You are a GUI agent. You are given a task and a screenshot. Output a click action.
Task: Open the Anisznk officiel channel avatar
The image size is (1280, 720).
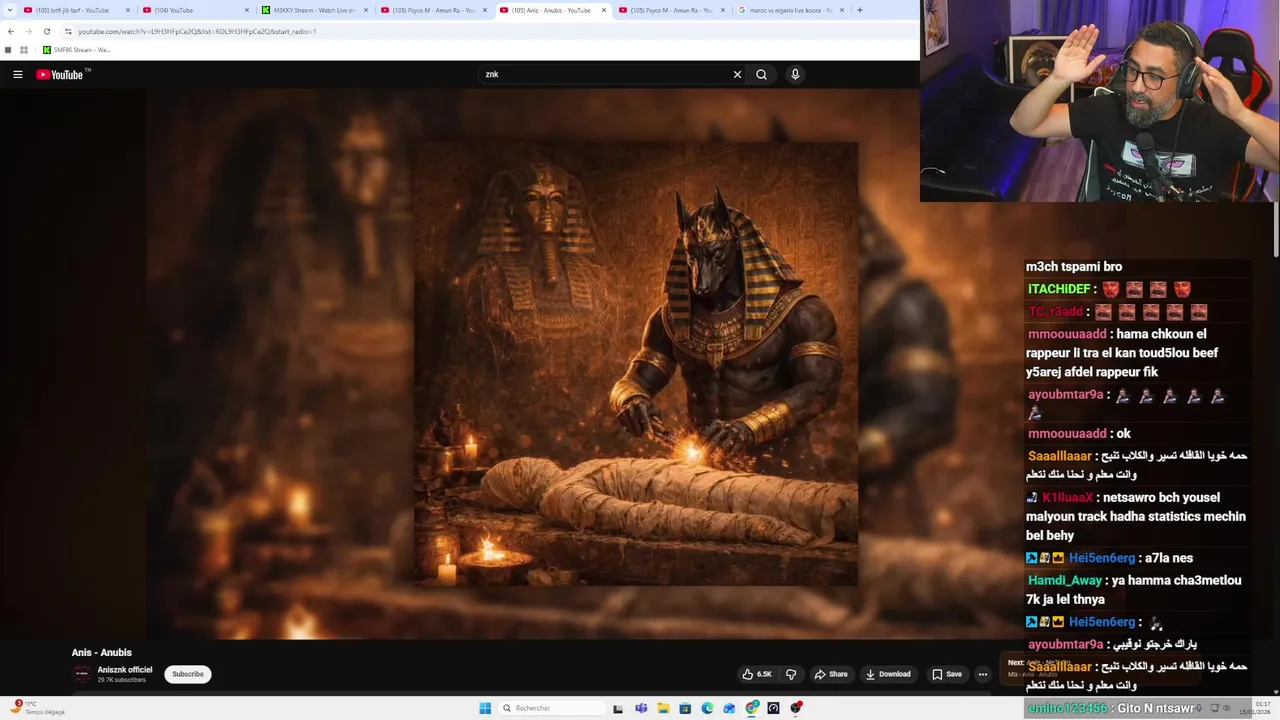pyautogui.click(x=82, y=674)
